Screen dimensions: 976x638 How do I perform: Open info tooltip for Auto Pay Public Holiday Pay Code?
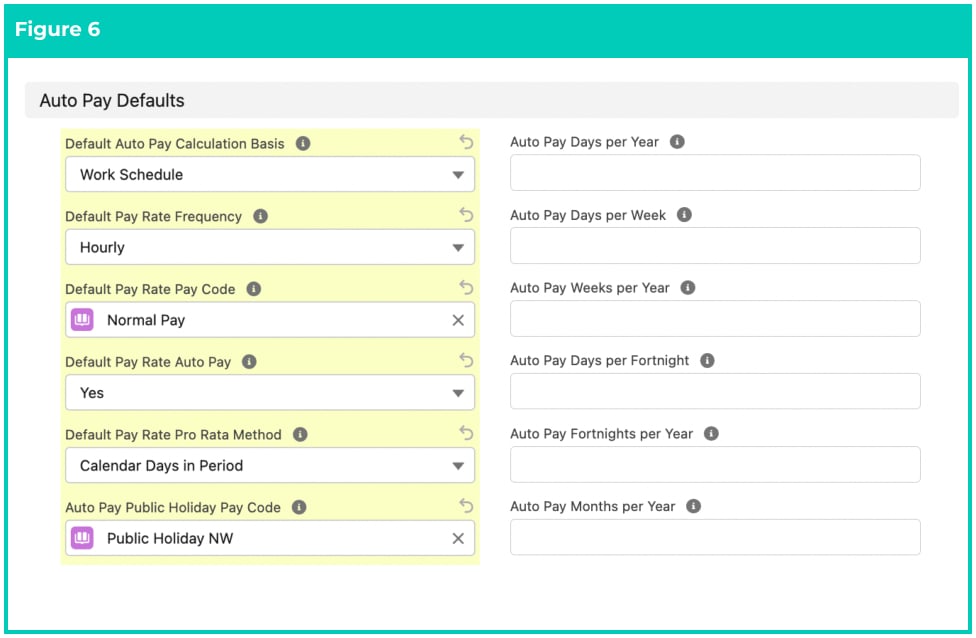[x=299, y=507]
